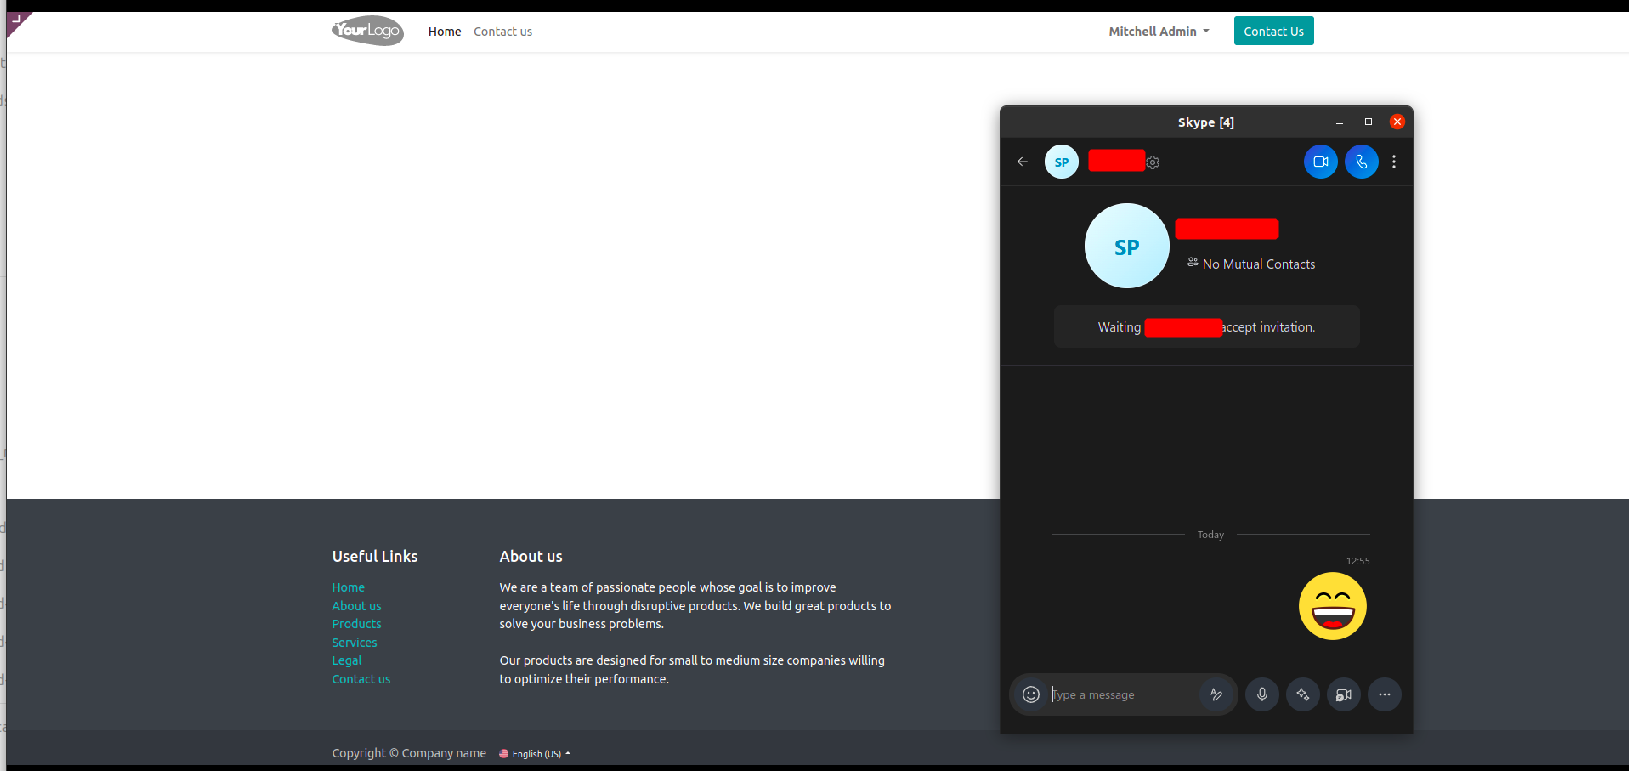Open the Skype chat more-options menu
Image resolution: width=1629 pixels, height=771 pixels.
pyautogui.click(x=1394, y=162)
